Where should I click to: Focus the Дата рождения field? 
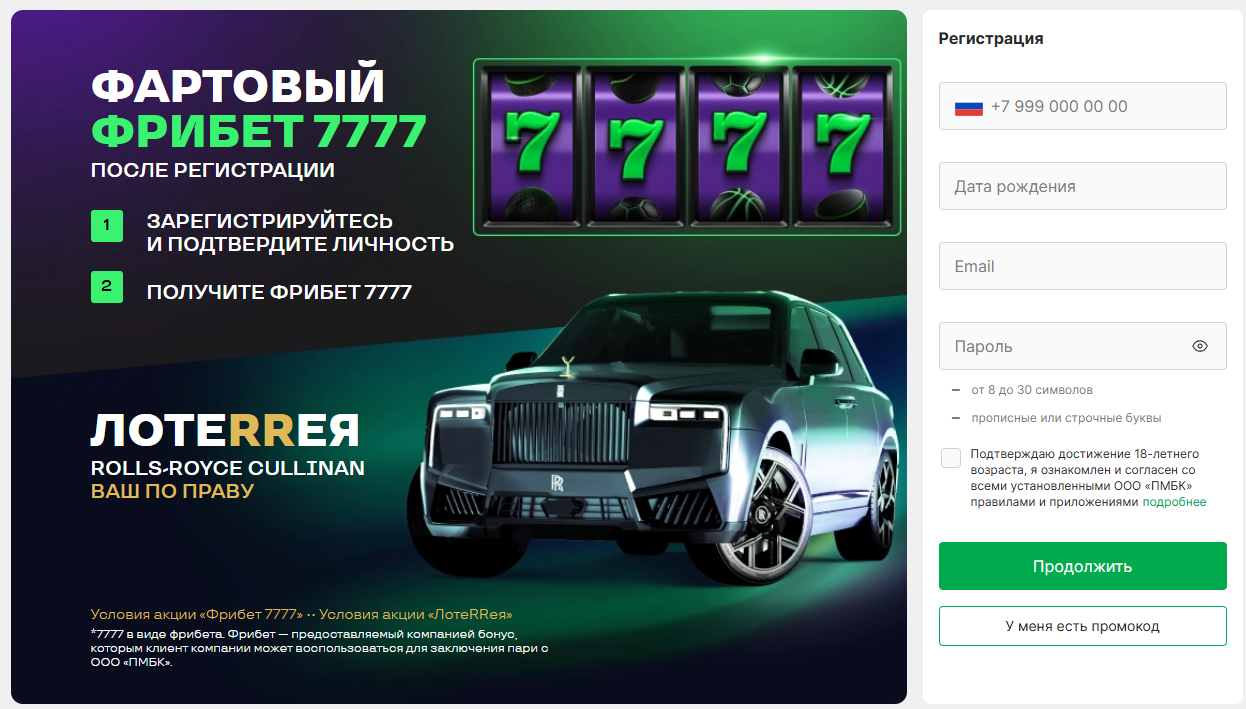click(1082, 186)
